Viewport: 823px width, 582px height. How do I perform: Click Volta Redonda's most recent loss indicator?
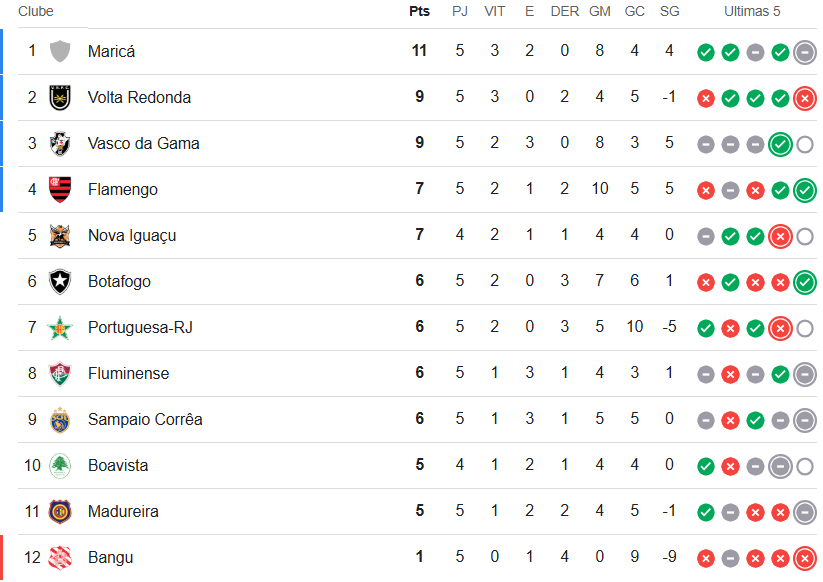804,98
